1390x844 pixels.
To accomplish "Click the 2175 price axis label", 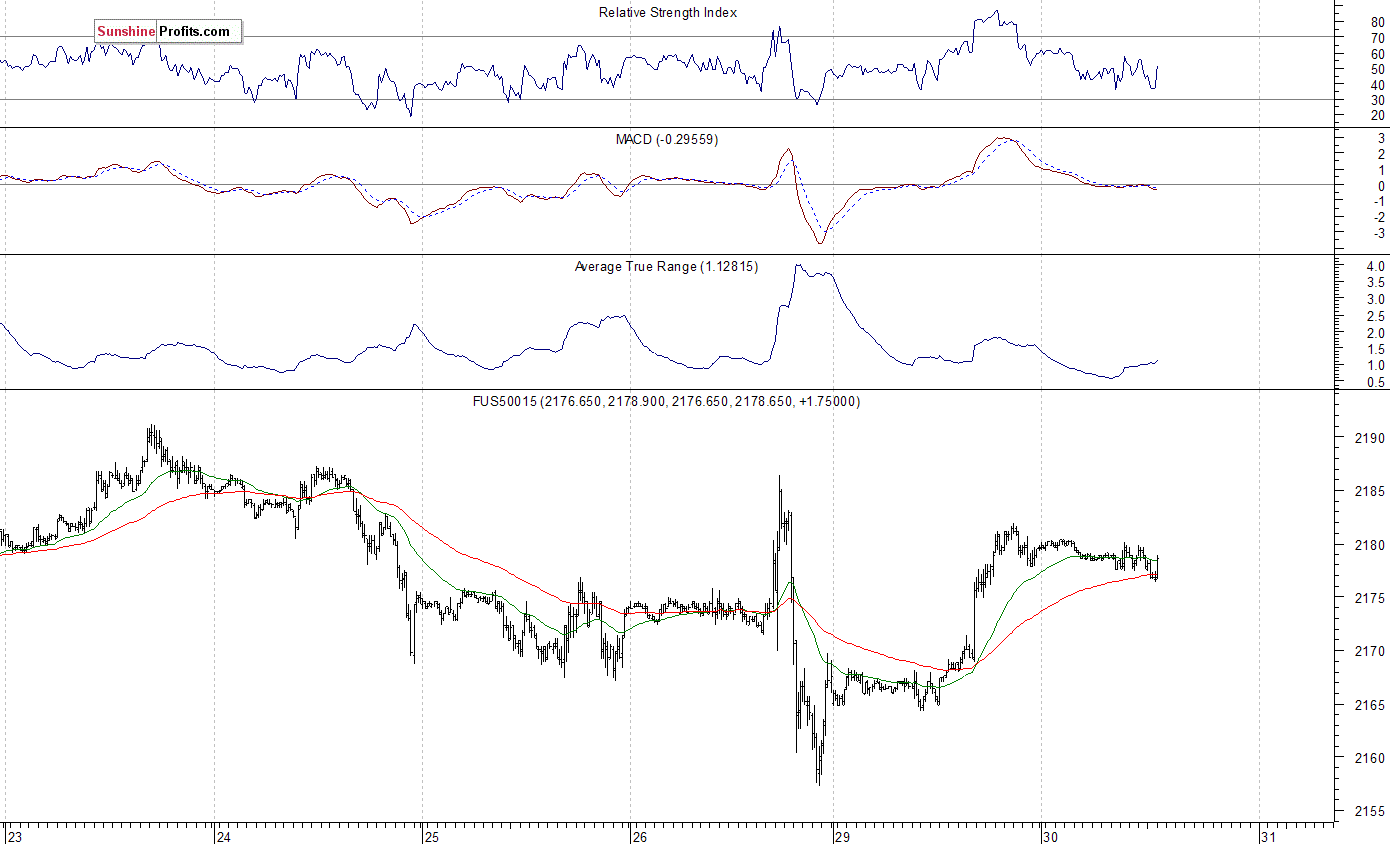I will point(1369,598).
